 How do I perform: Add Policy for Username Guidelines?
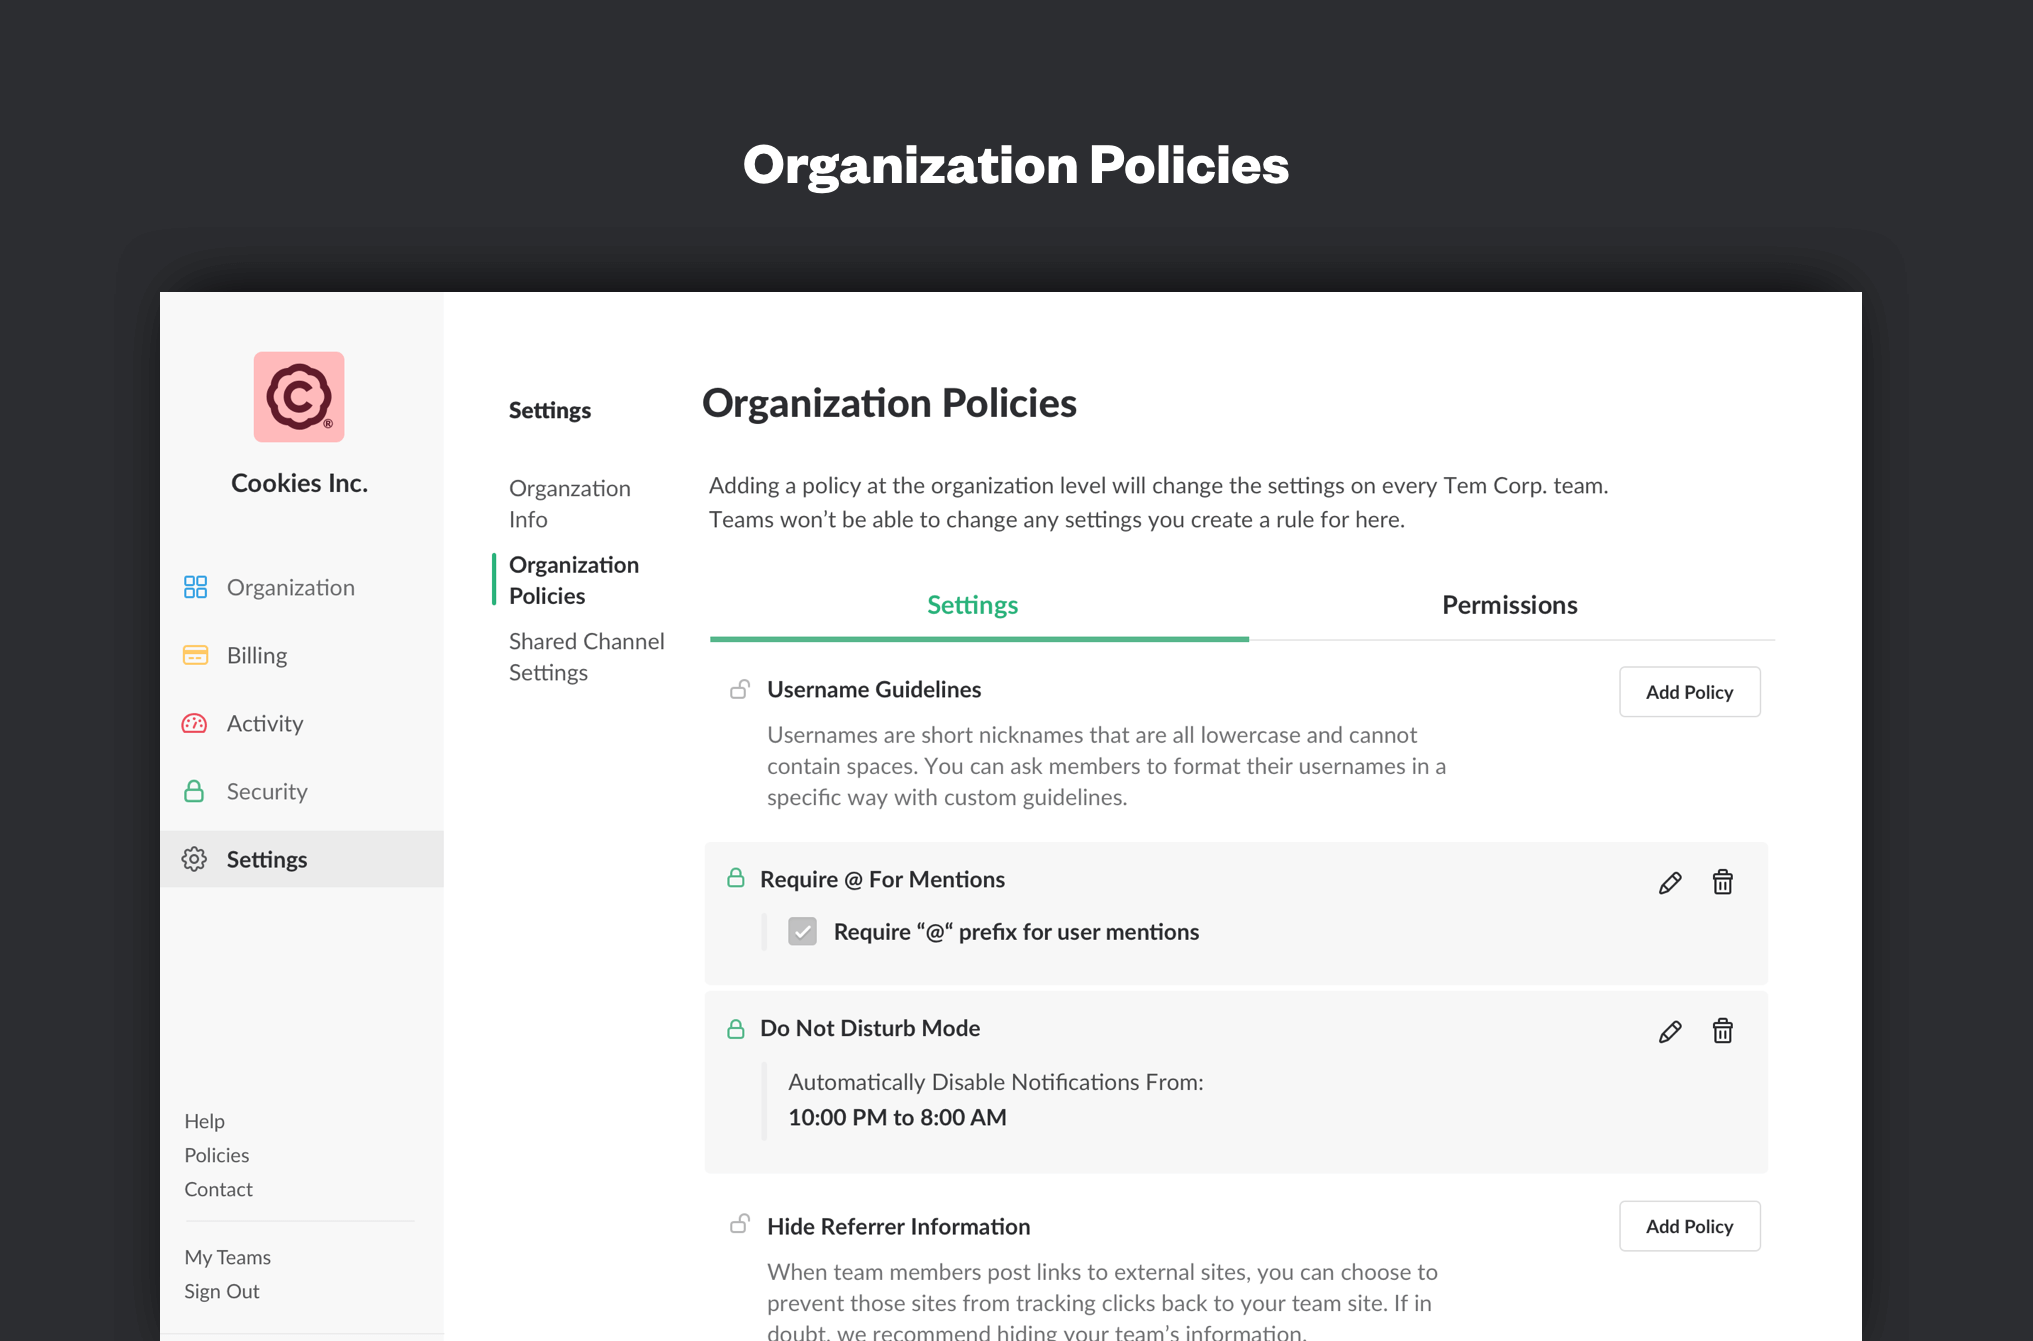1689,692
